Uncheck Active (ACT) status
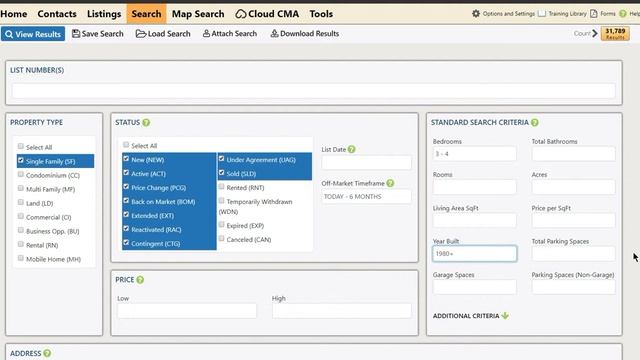Image resolution: width=640 pixels, height=360 pixels. pyautogui.click(x=126, y=173)
